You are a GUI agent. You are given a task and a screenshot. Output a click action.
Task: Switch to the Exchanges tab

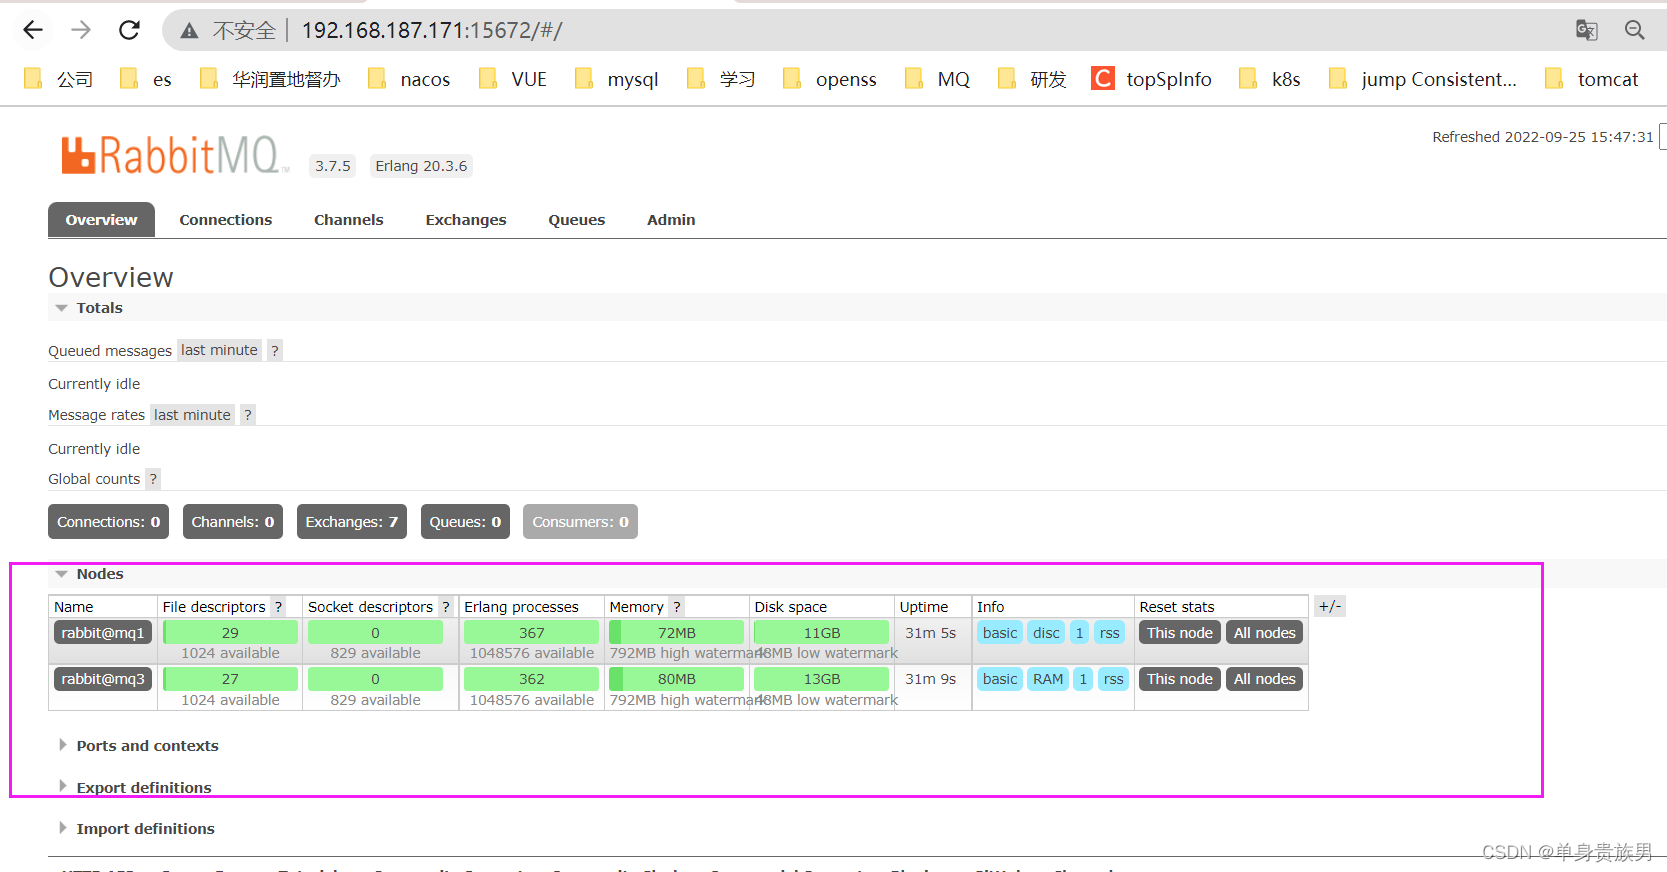tap(466, 220)
